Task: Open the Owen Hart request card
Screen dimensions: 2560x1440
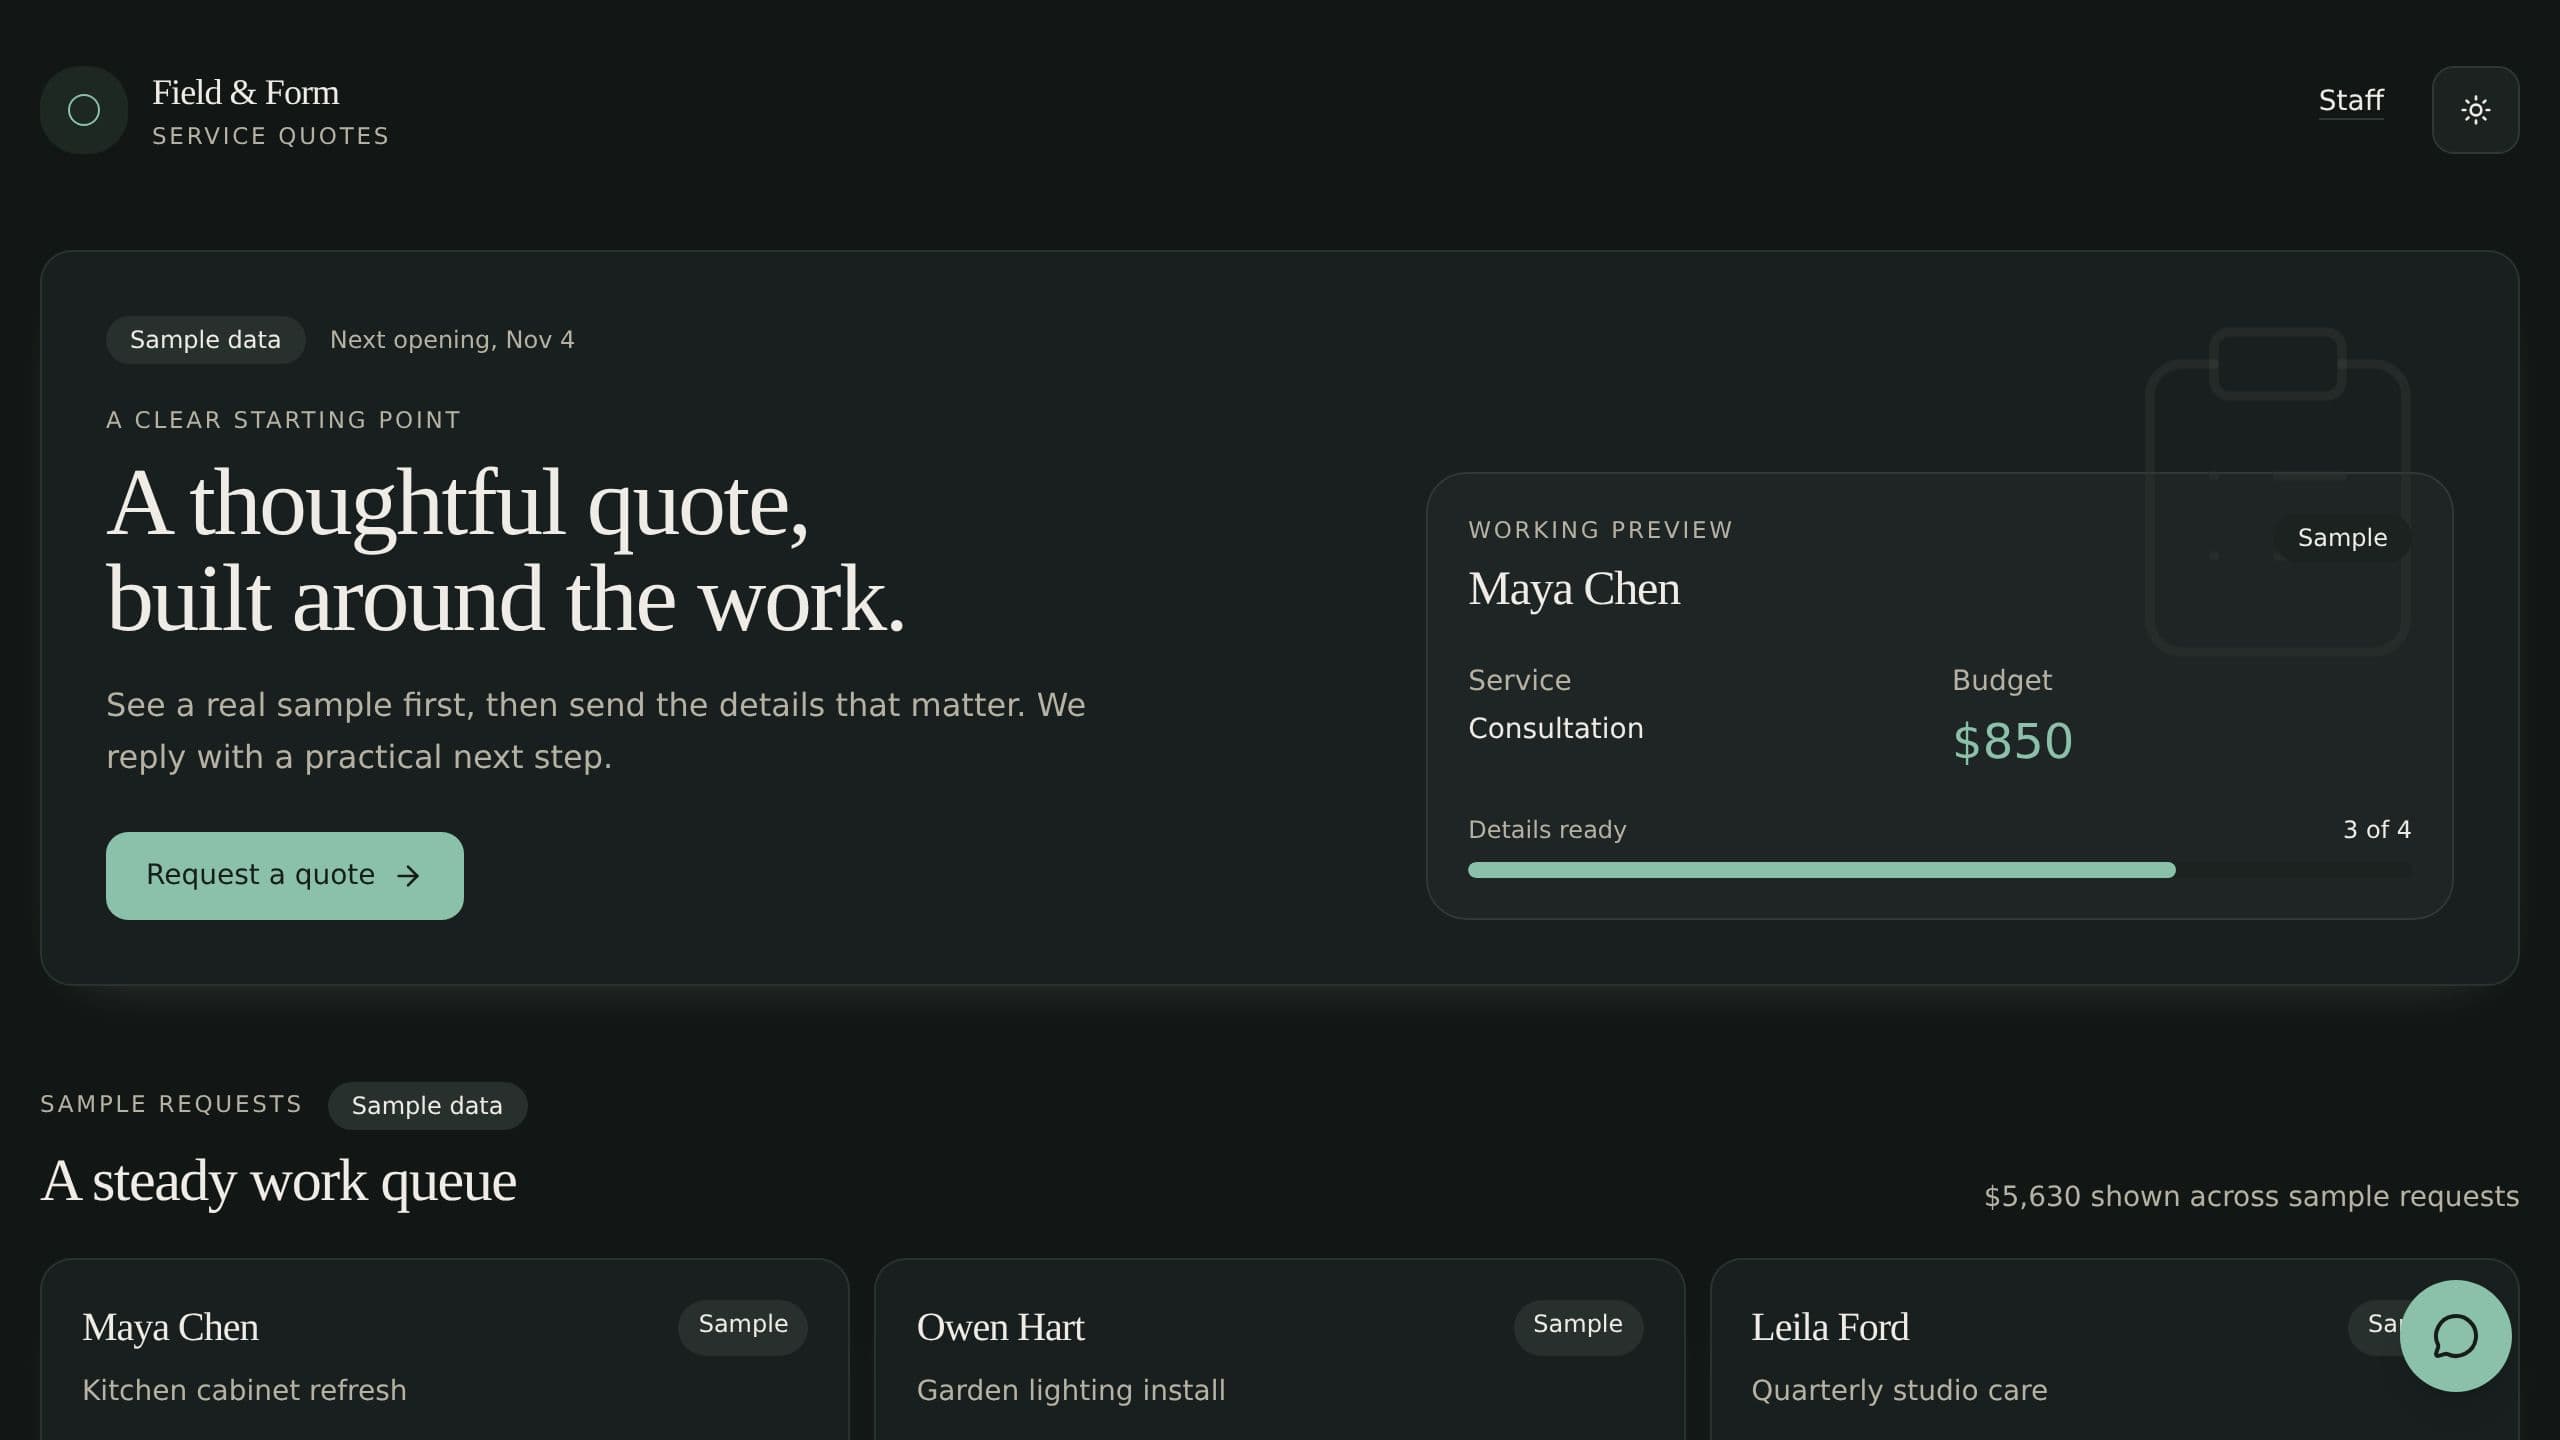Action: coord(1279,1350)
